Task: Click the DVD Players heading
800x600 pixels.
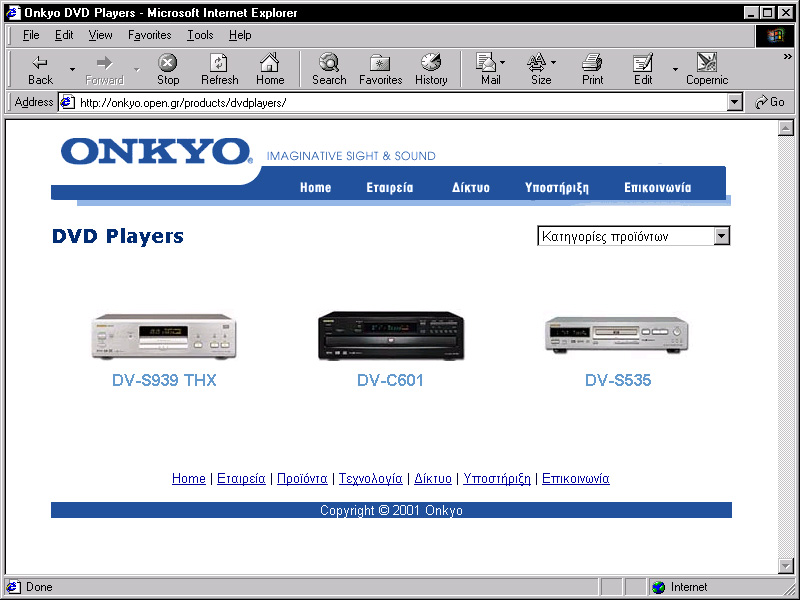Action: tap(118, 236)
